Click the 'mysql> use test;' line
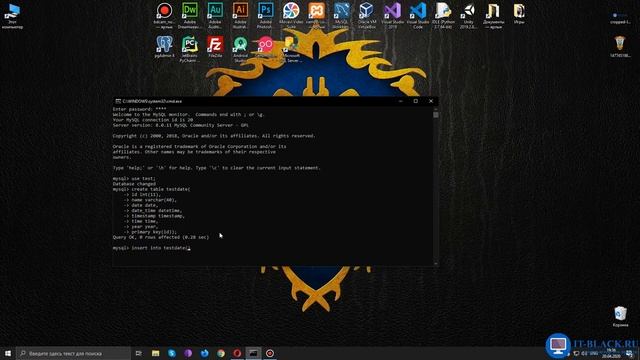640x360 pixels. 134,179
